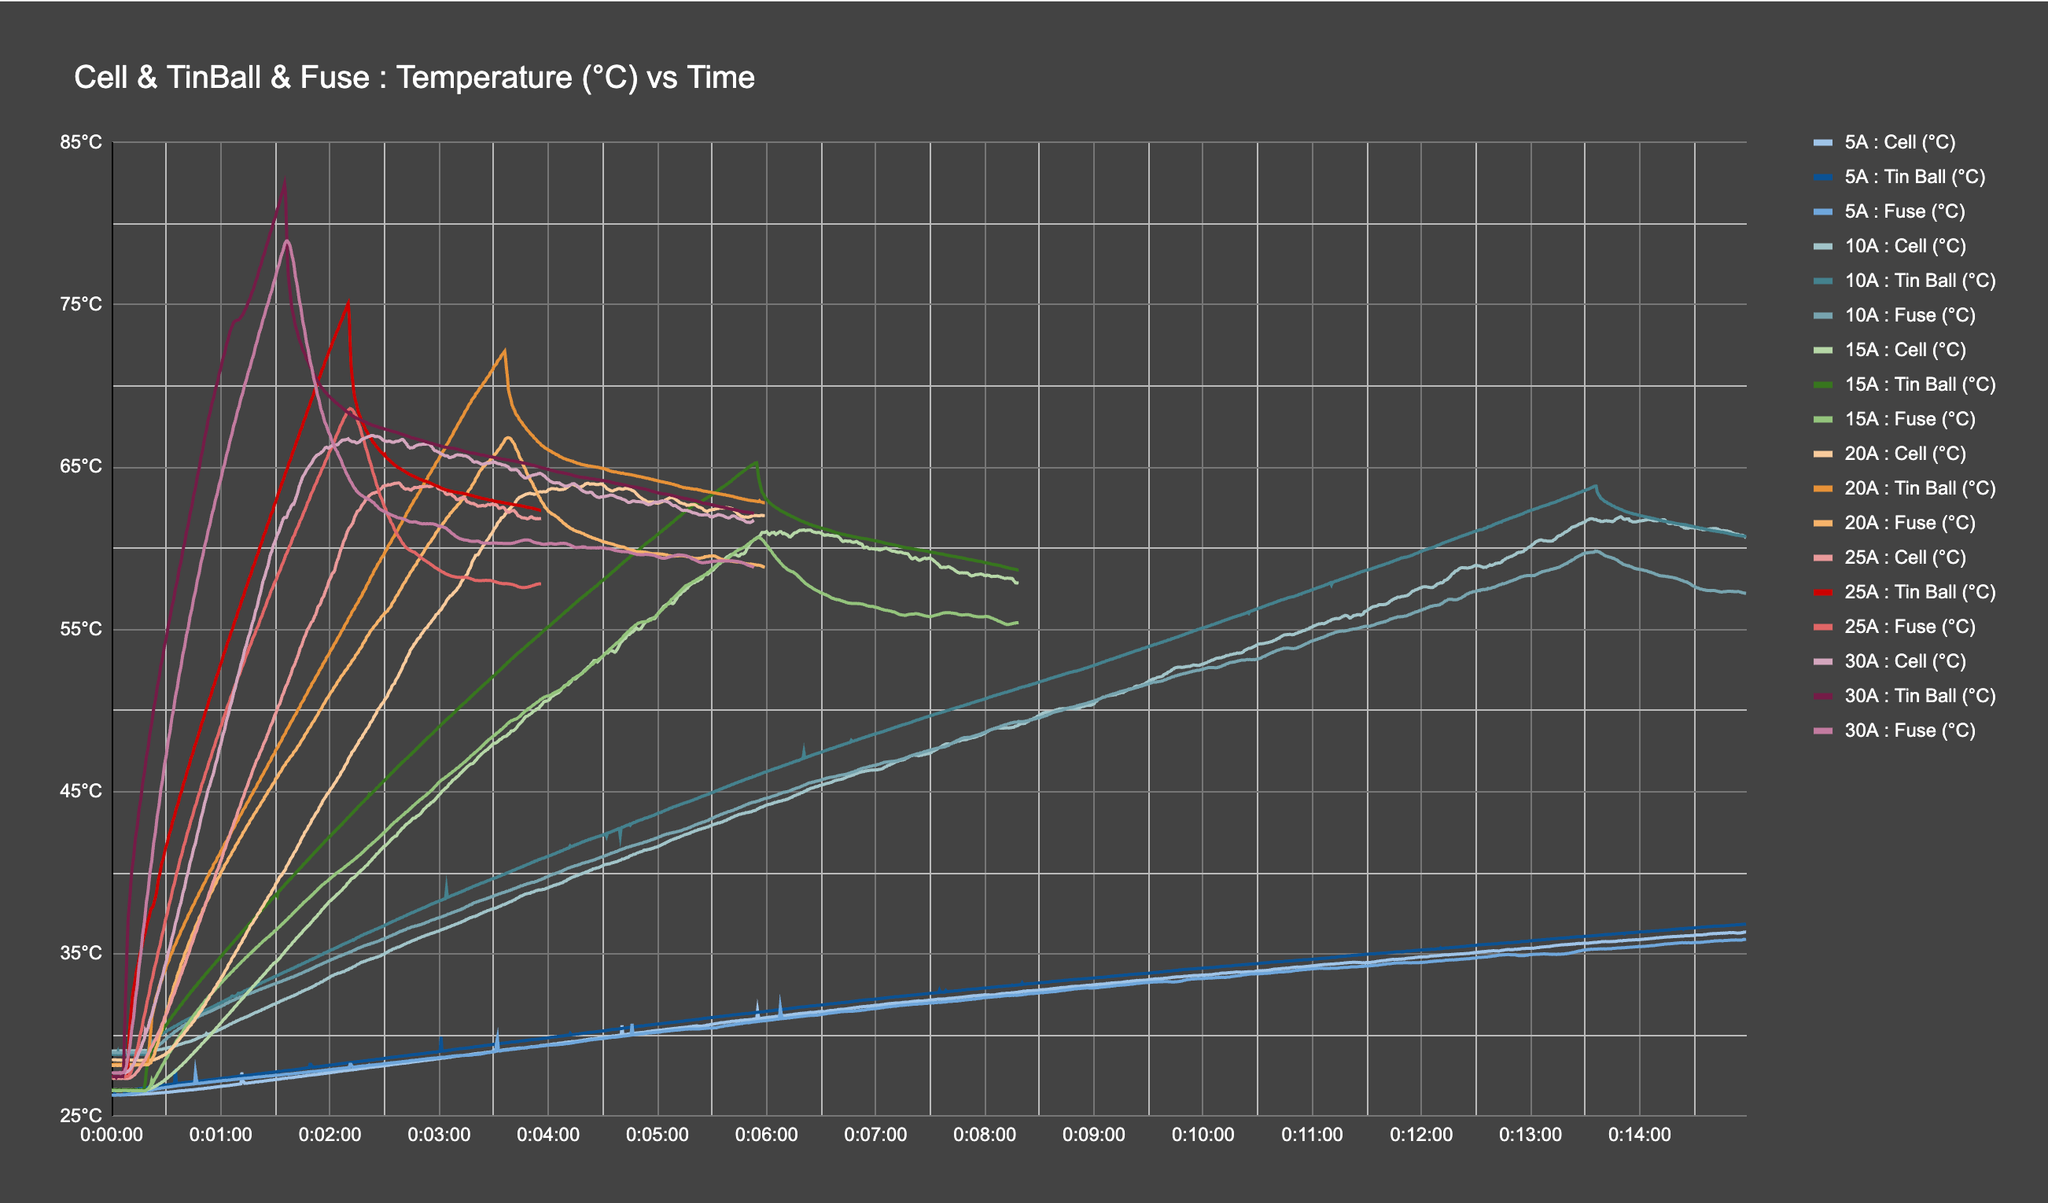Click the 0:04:00 x-axis label
This screenshot has height=1203, width=2048.
click(548, 1136)
